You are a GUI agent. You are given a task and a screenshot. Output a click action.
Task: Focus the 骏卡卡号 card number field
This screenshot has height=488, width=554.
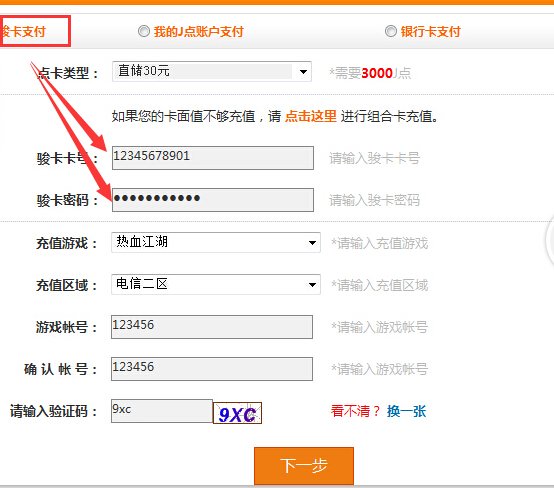213,158
